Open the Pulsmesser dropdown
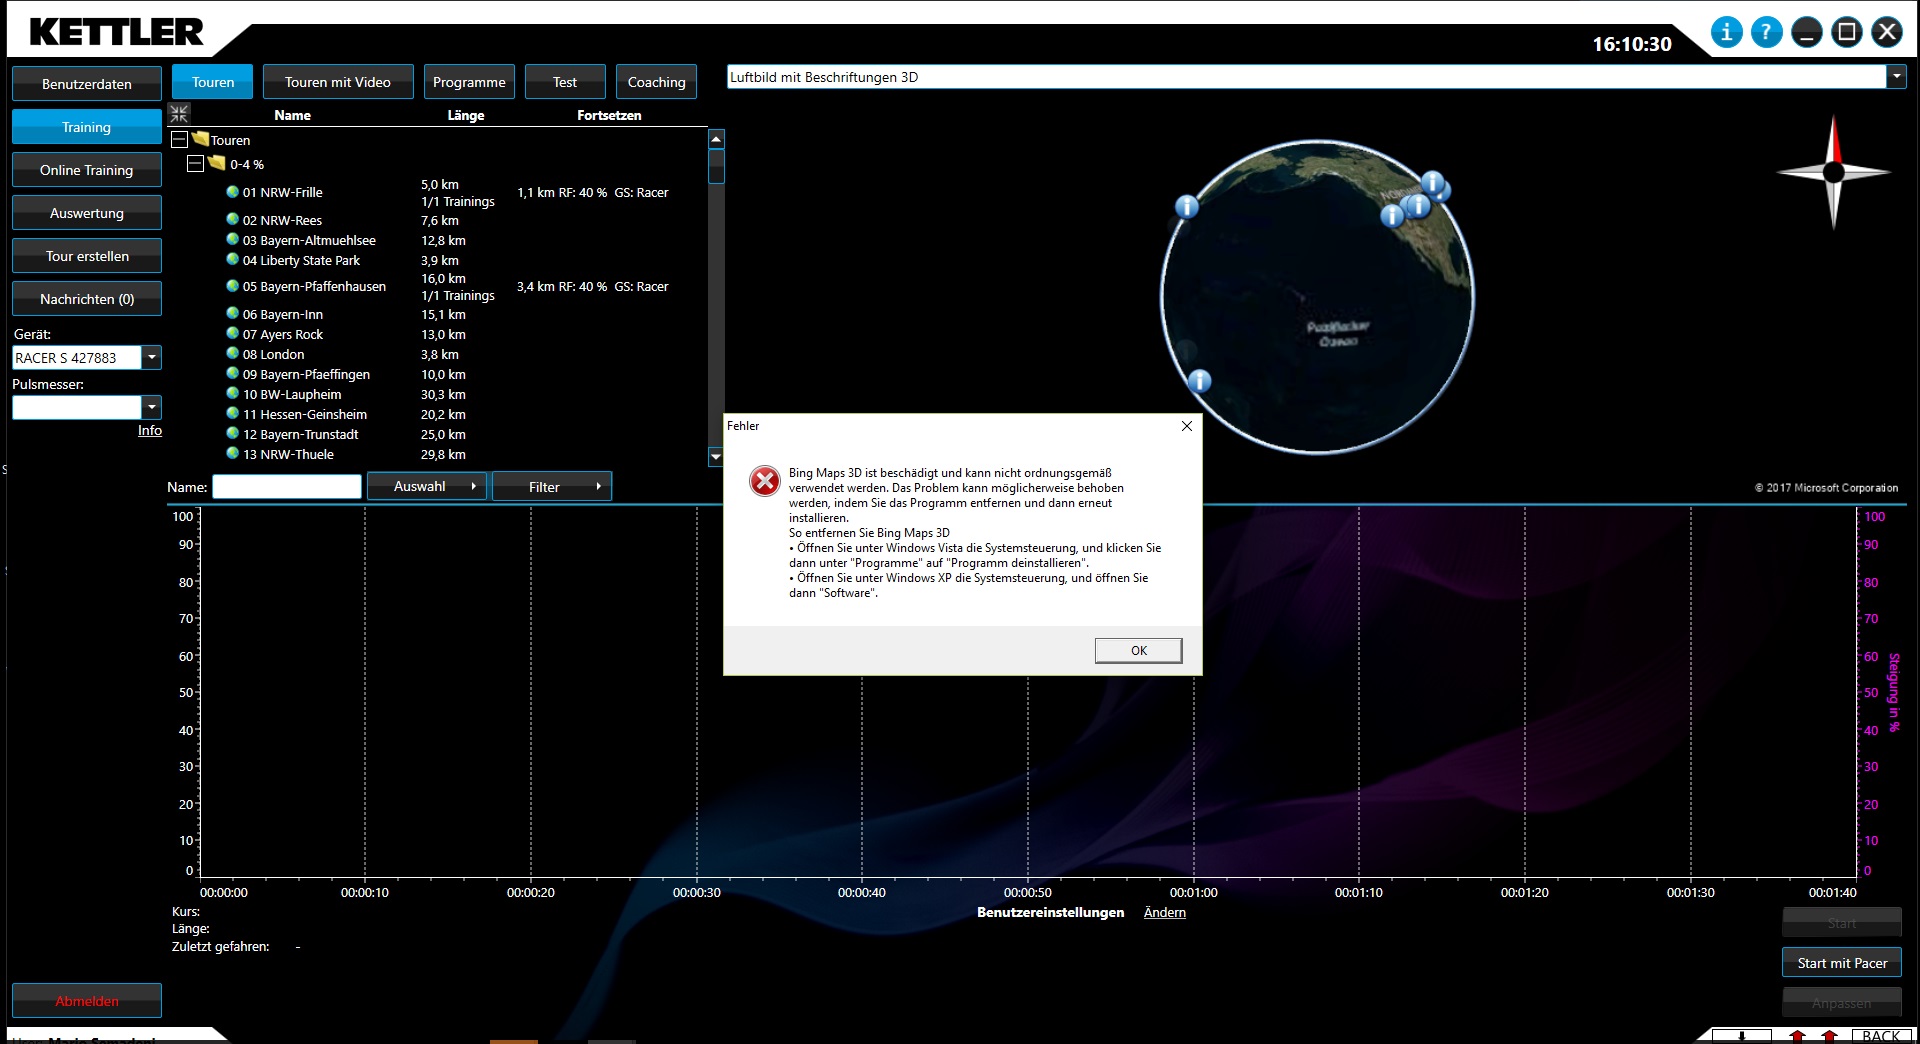 (x=152, y=407)
